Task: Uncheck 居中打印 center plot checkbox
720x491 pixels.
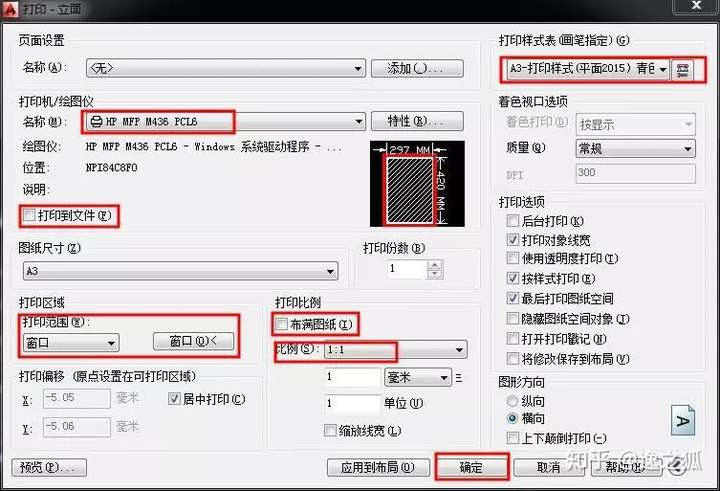Action: coord(174,399)
